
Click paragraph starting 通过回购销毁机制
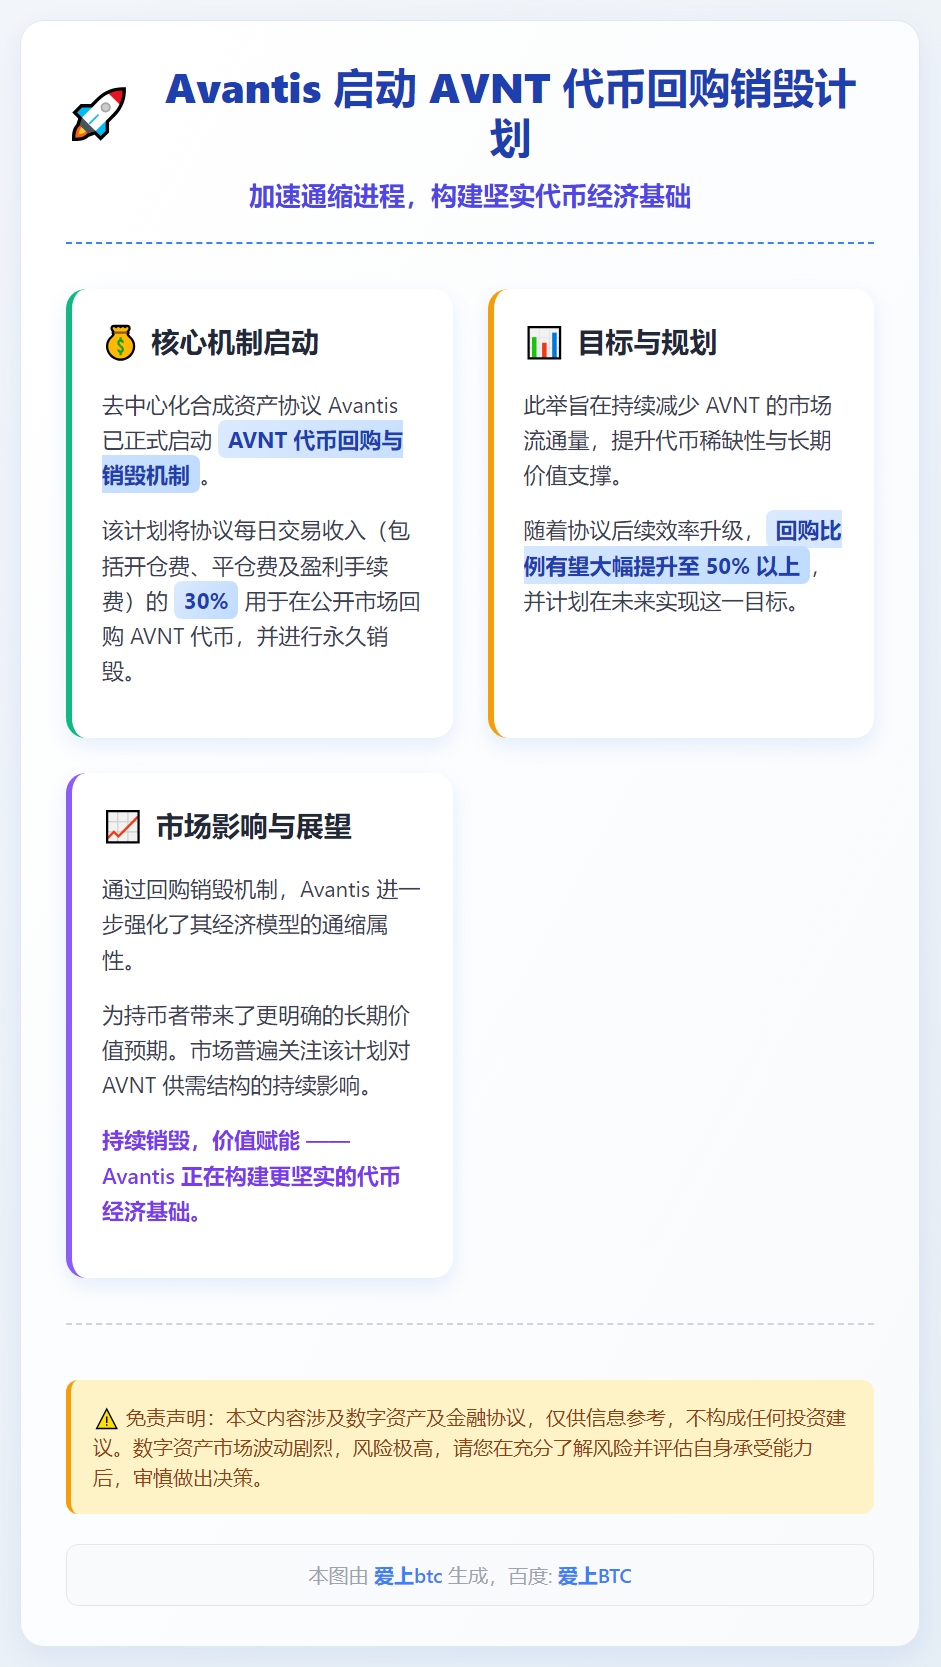click(261, 925)
